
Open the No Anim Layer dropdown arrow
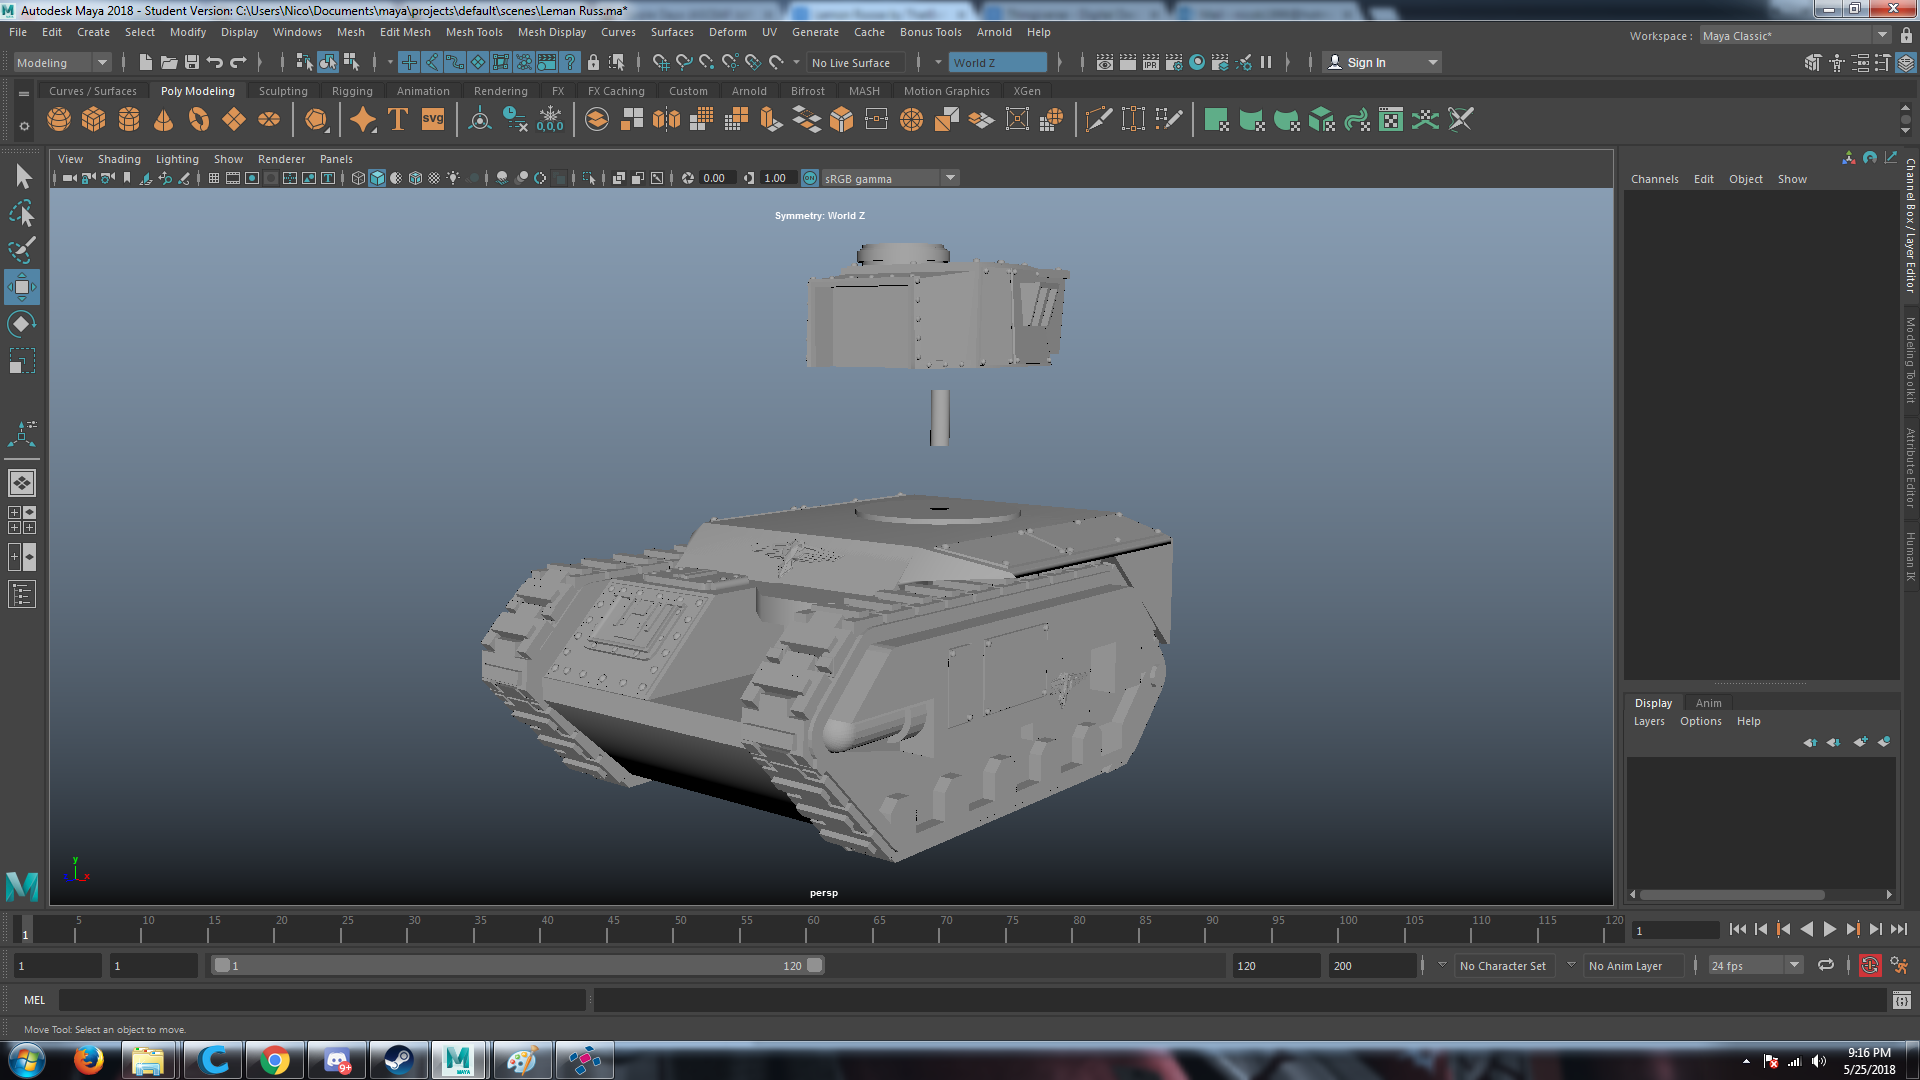coord(1571,965)
